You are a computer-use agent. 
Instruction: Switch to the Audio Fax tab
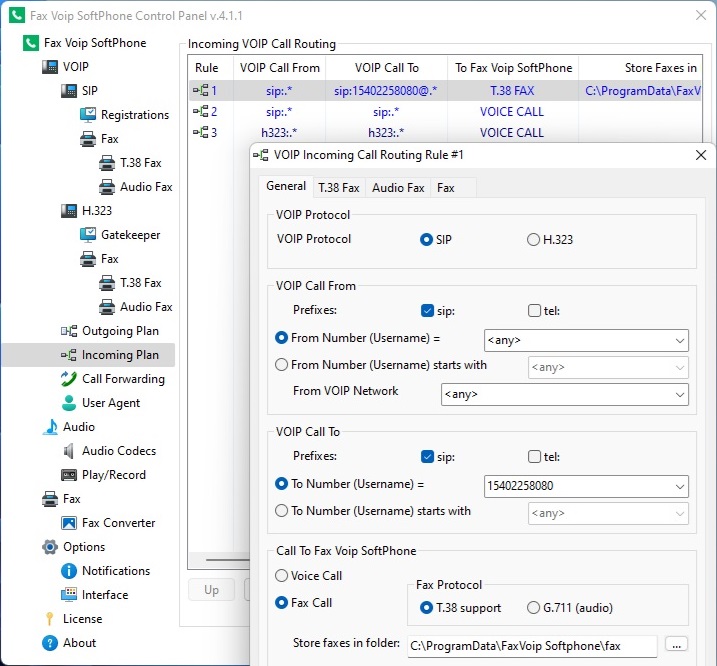[398, 188]
